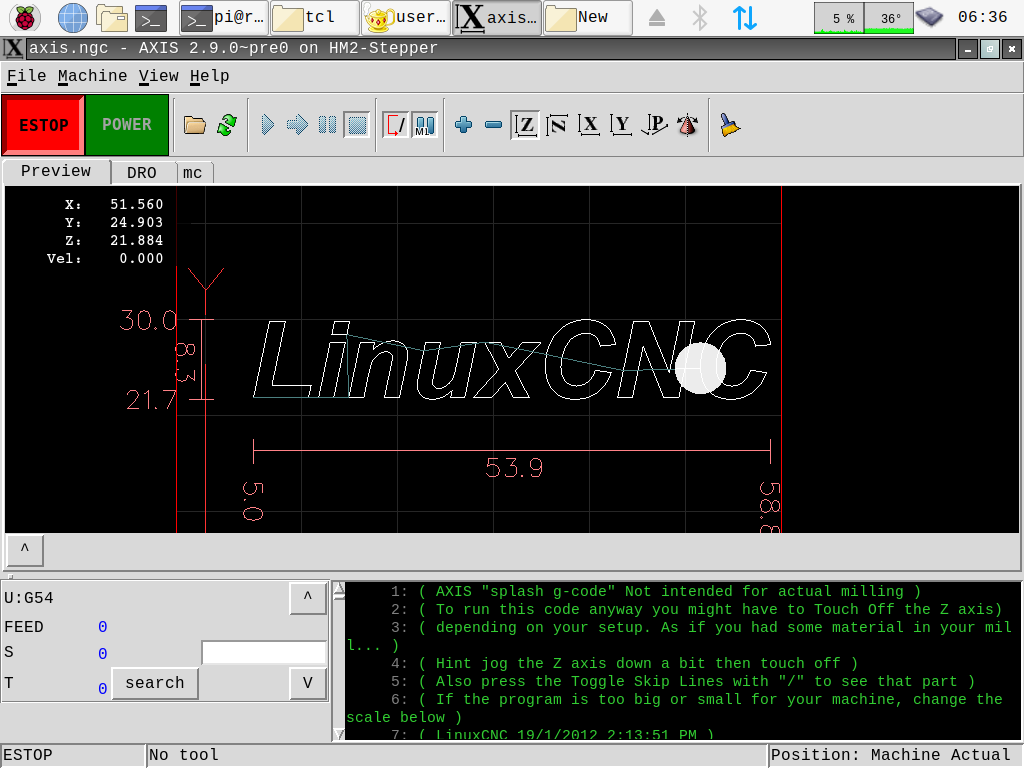Click the ESTOP text in the status bar
The image size is (1024, 768).
tap(28, 756)
